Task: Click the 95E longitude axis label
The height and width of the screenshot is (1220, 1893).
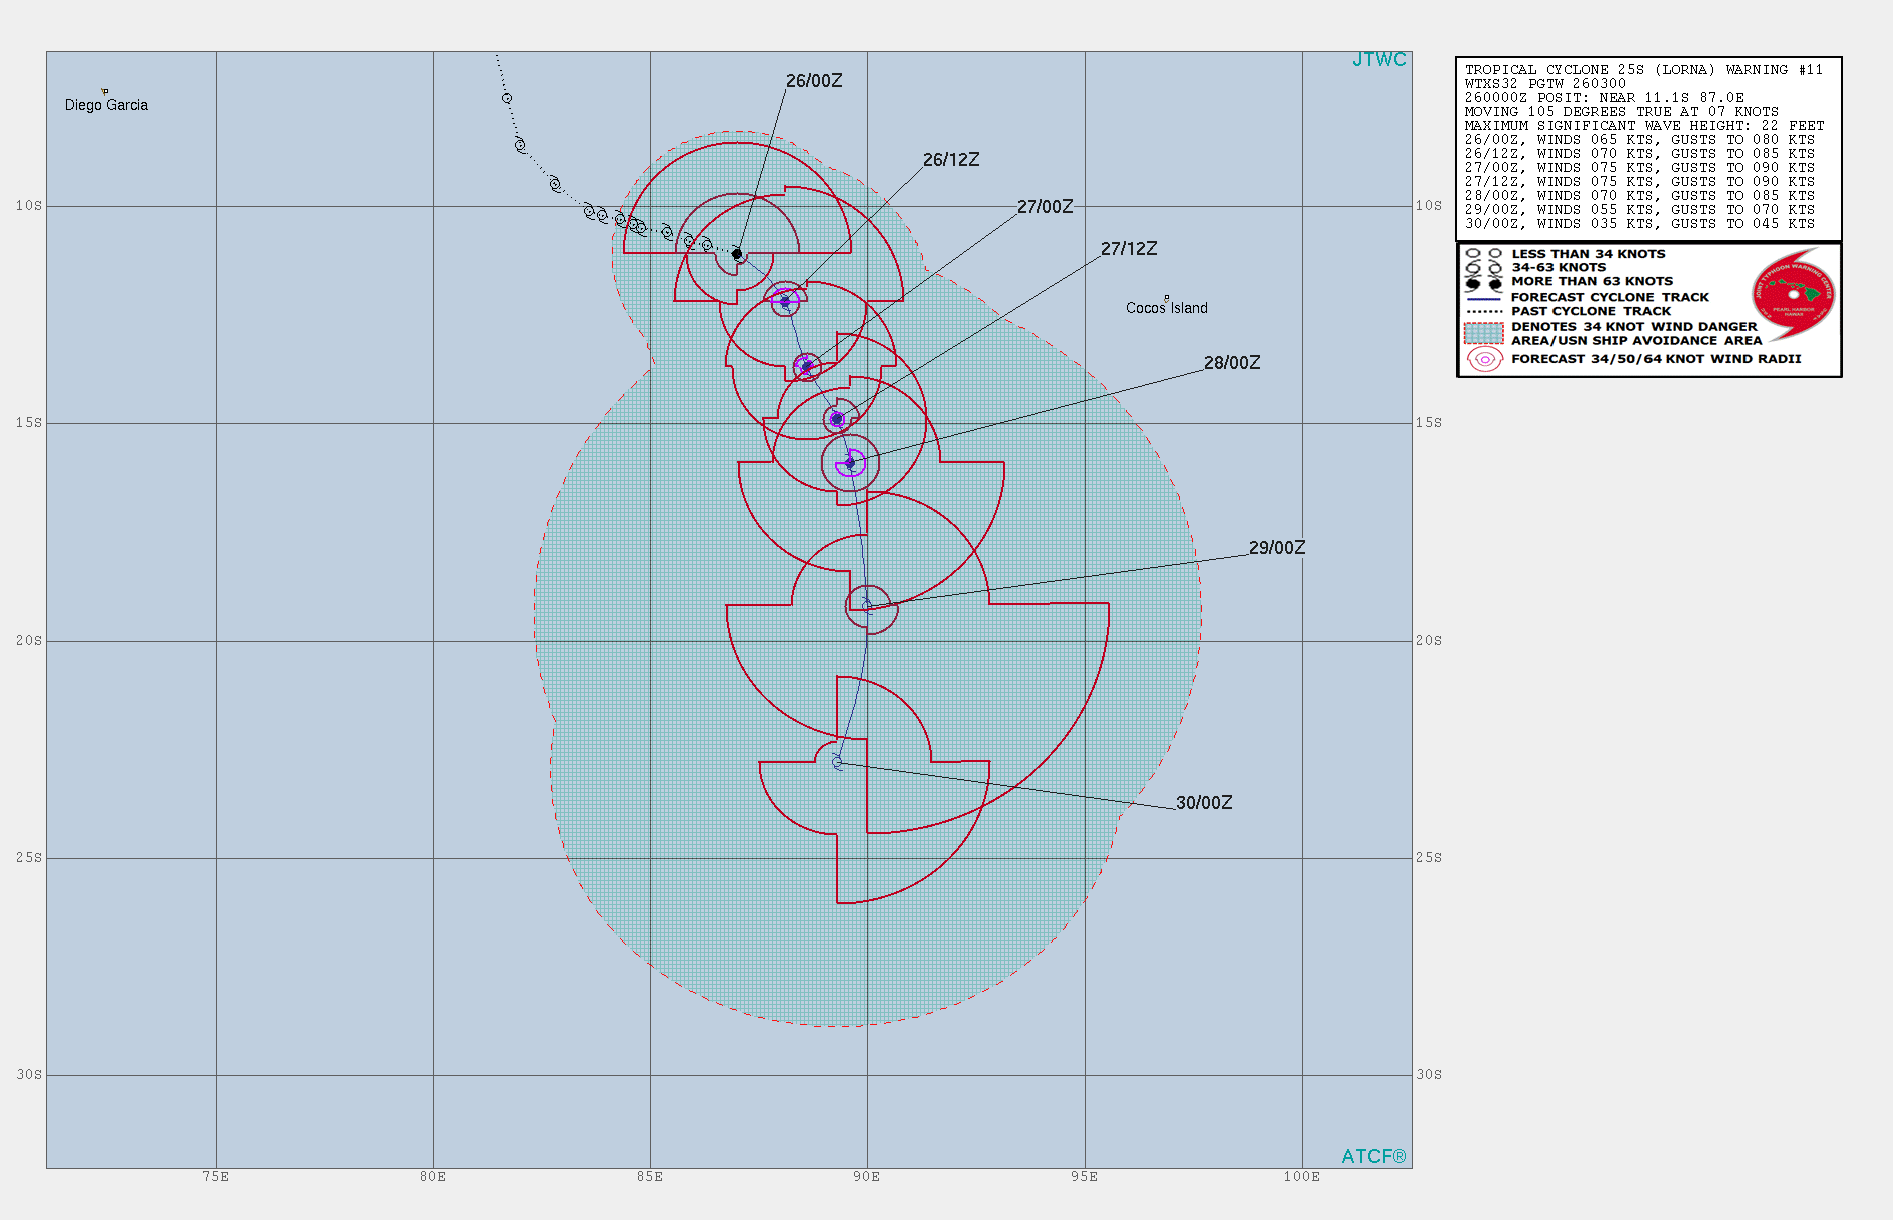Action: point(1084,1177)
